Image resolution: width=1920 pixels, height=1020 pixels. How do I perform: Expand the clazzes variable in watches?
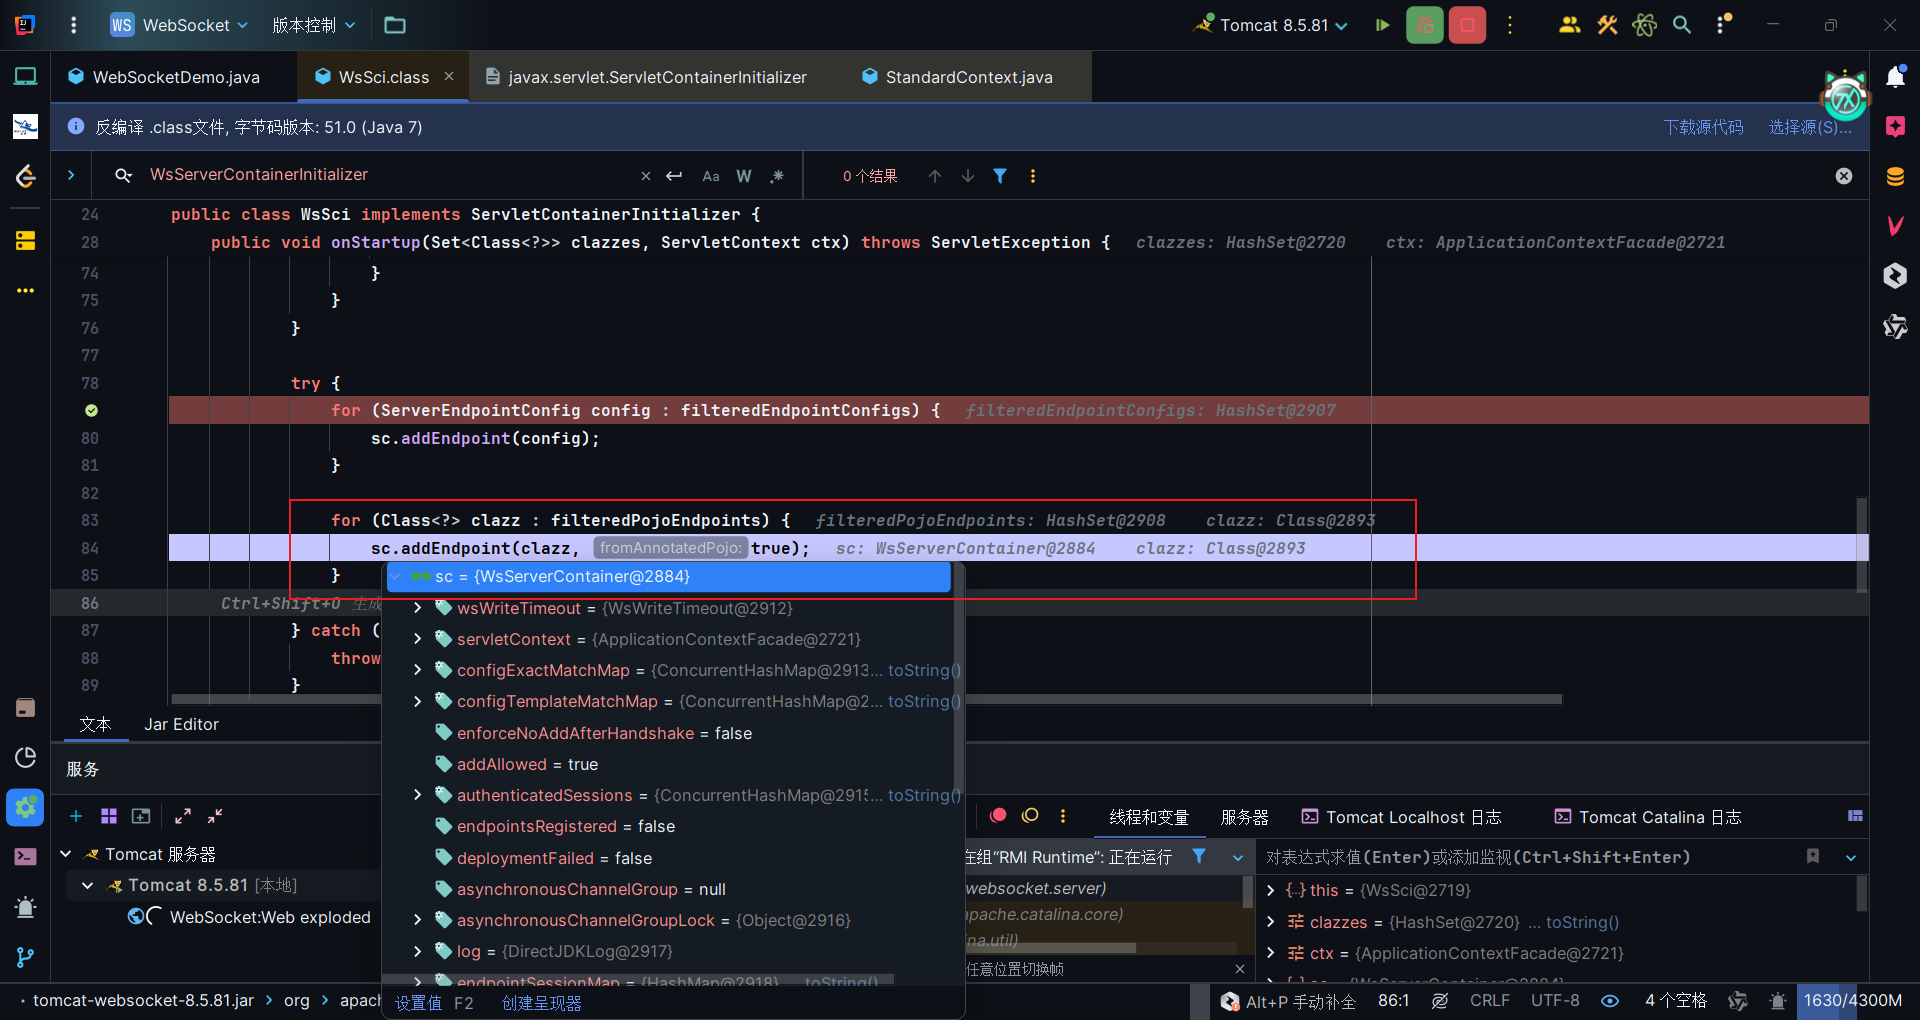[1271, 922]
